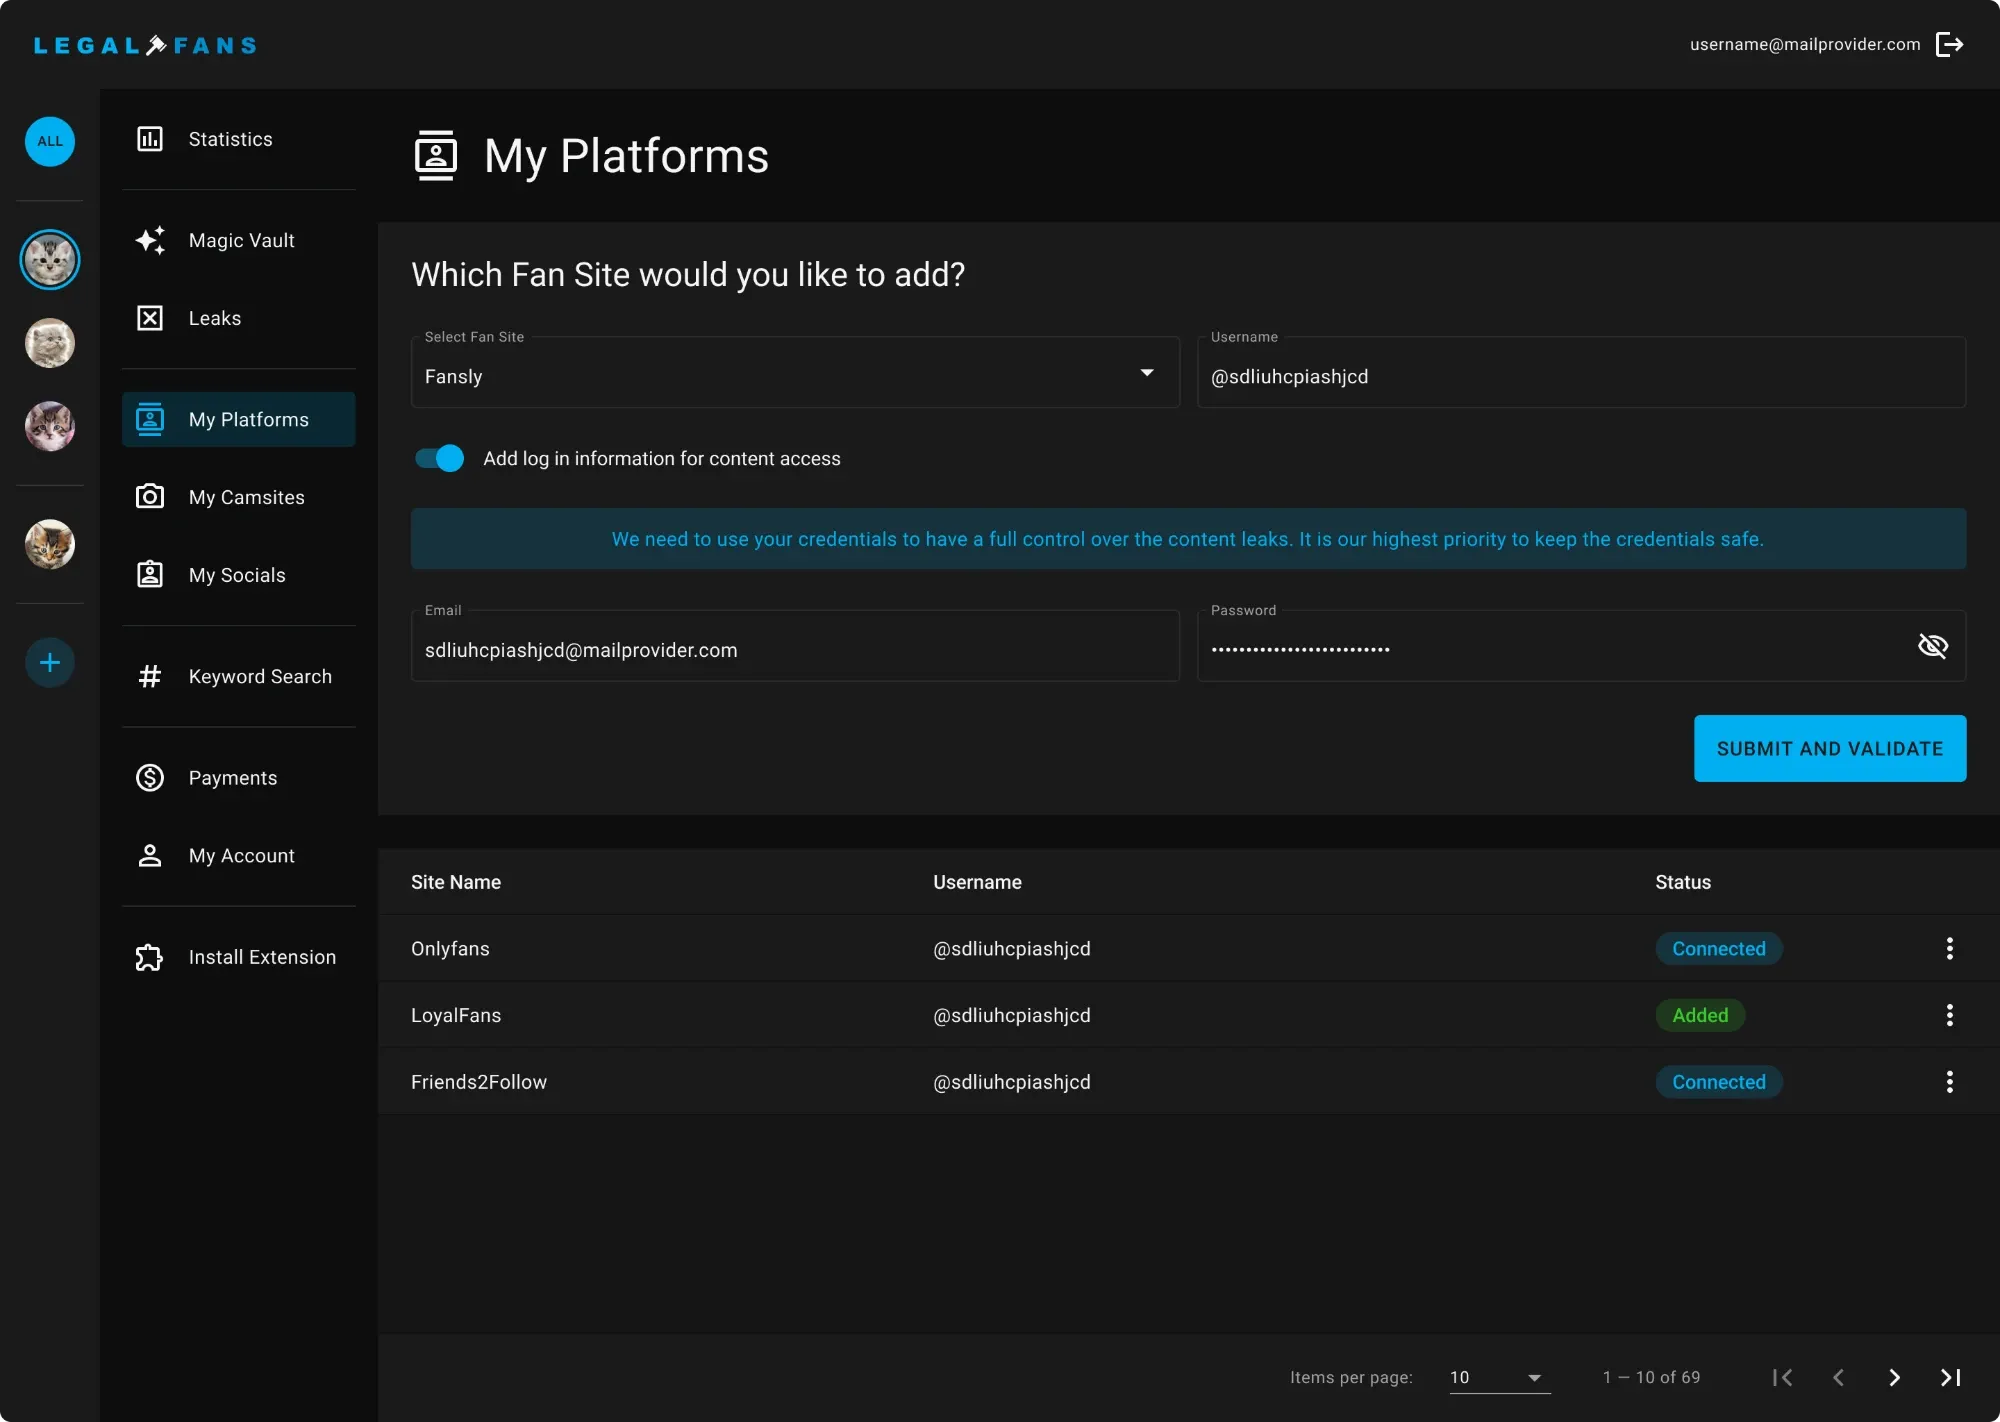Go to last page of table
The height and width of the screenshot is (1422, 2000).
tap(1950, 1377)
